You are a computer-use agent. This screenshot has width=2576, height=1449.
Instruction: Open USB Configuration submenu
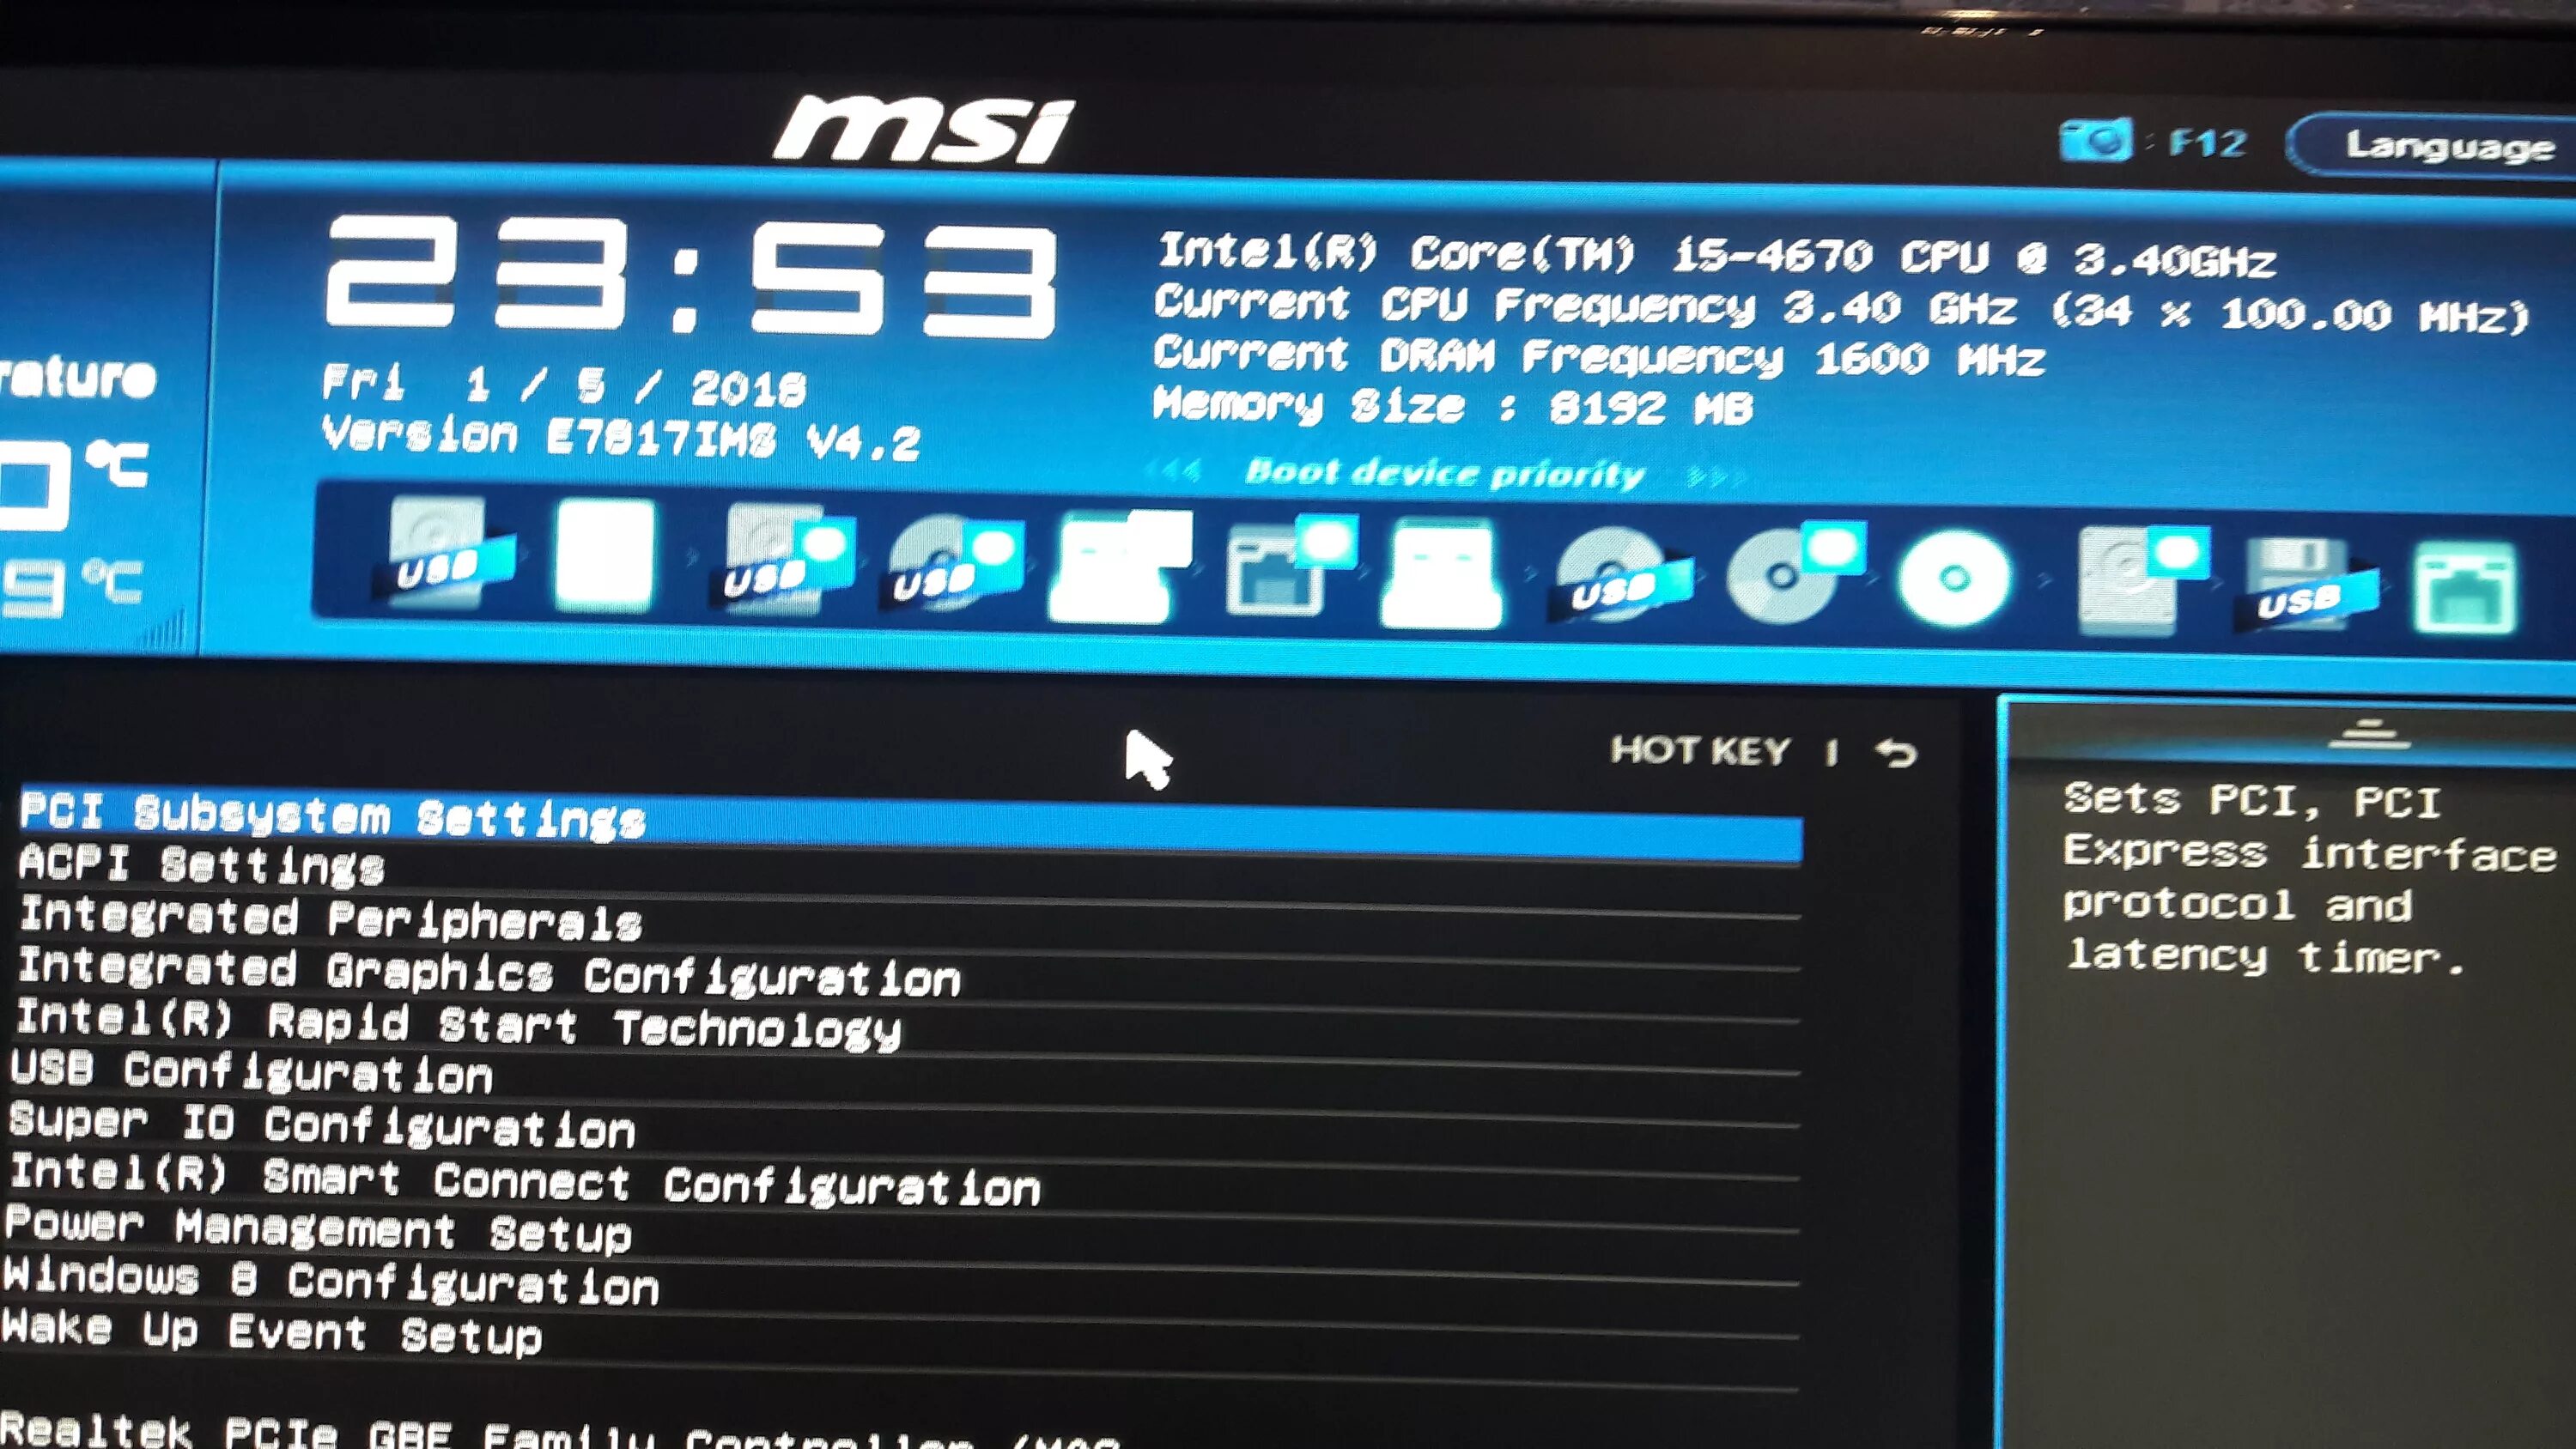point(252,1072)
